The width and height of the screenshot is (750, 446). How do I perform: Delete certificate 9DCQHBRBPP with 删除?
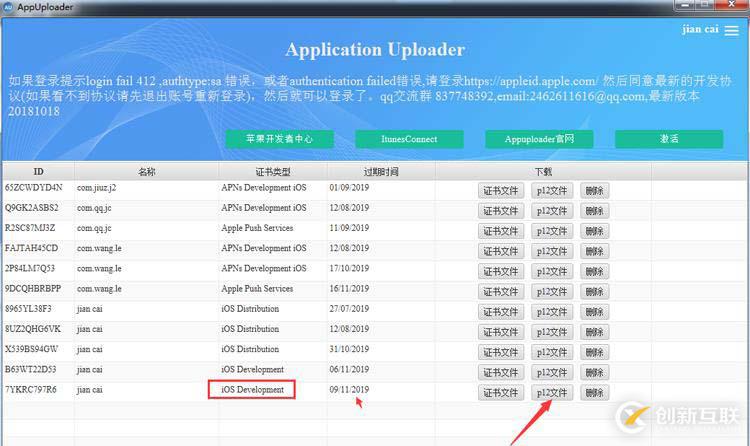click(595, 291)
